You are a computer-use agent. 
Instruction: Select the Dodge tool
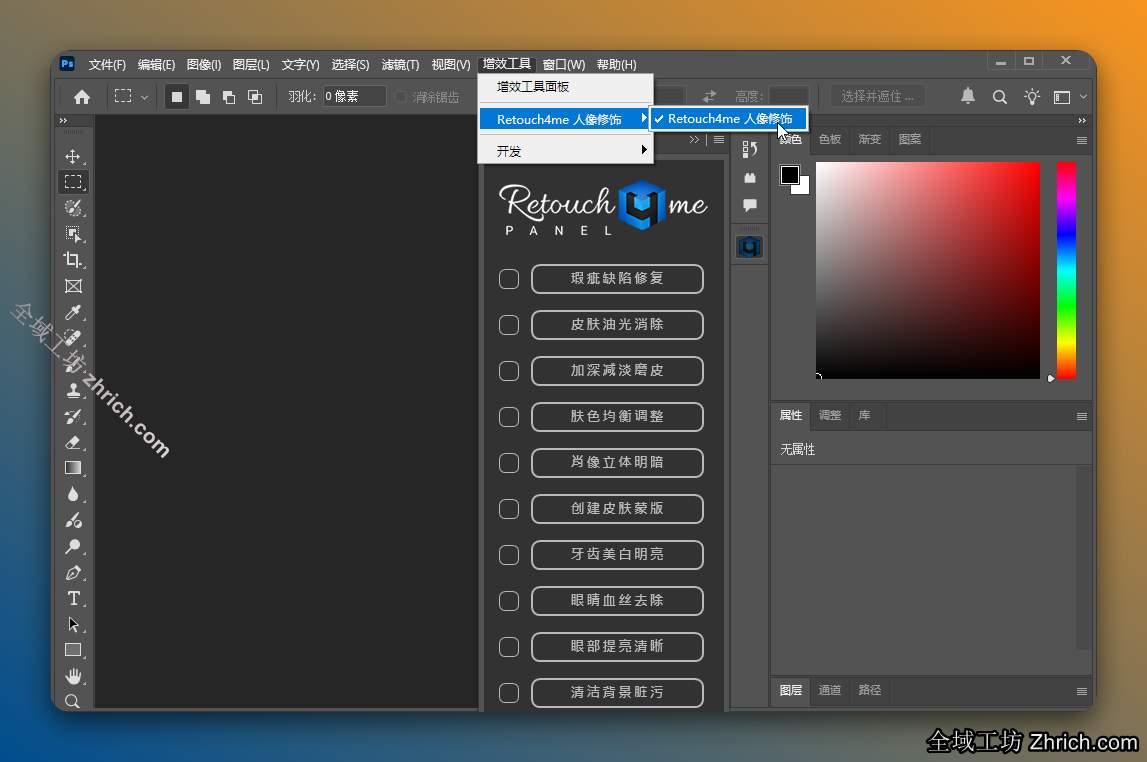72,546
